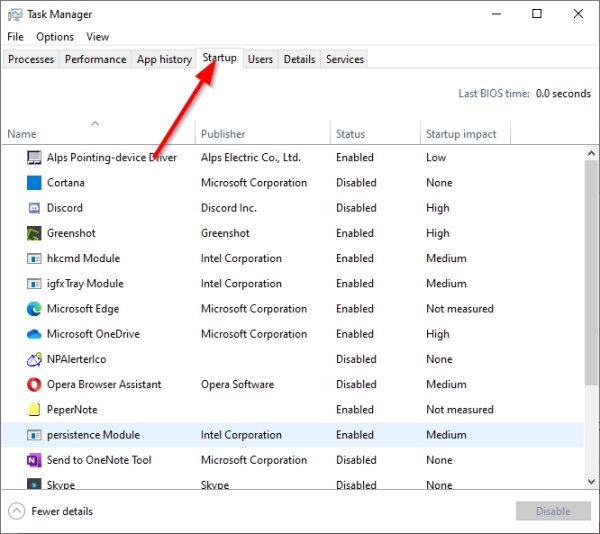Select the Discord row name
Image resolution: width=600 pixels, height=534 pixels.
click(x=65, y=208)
